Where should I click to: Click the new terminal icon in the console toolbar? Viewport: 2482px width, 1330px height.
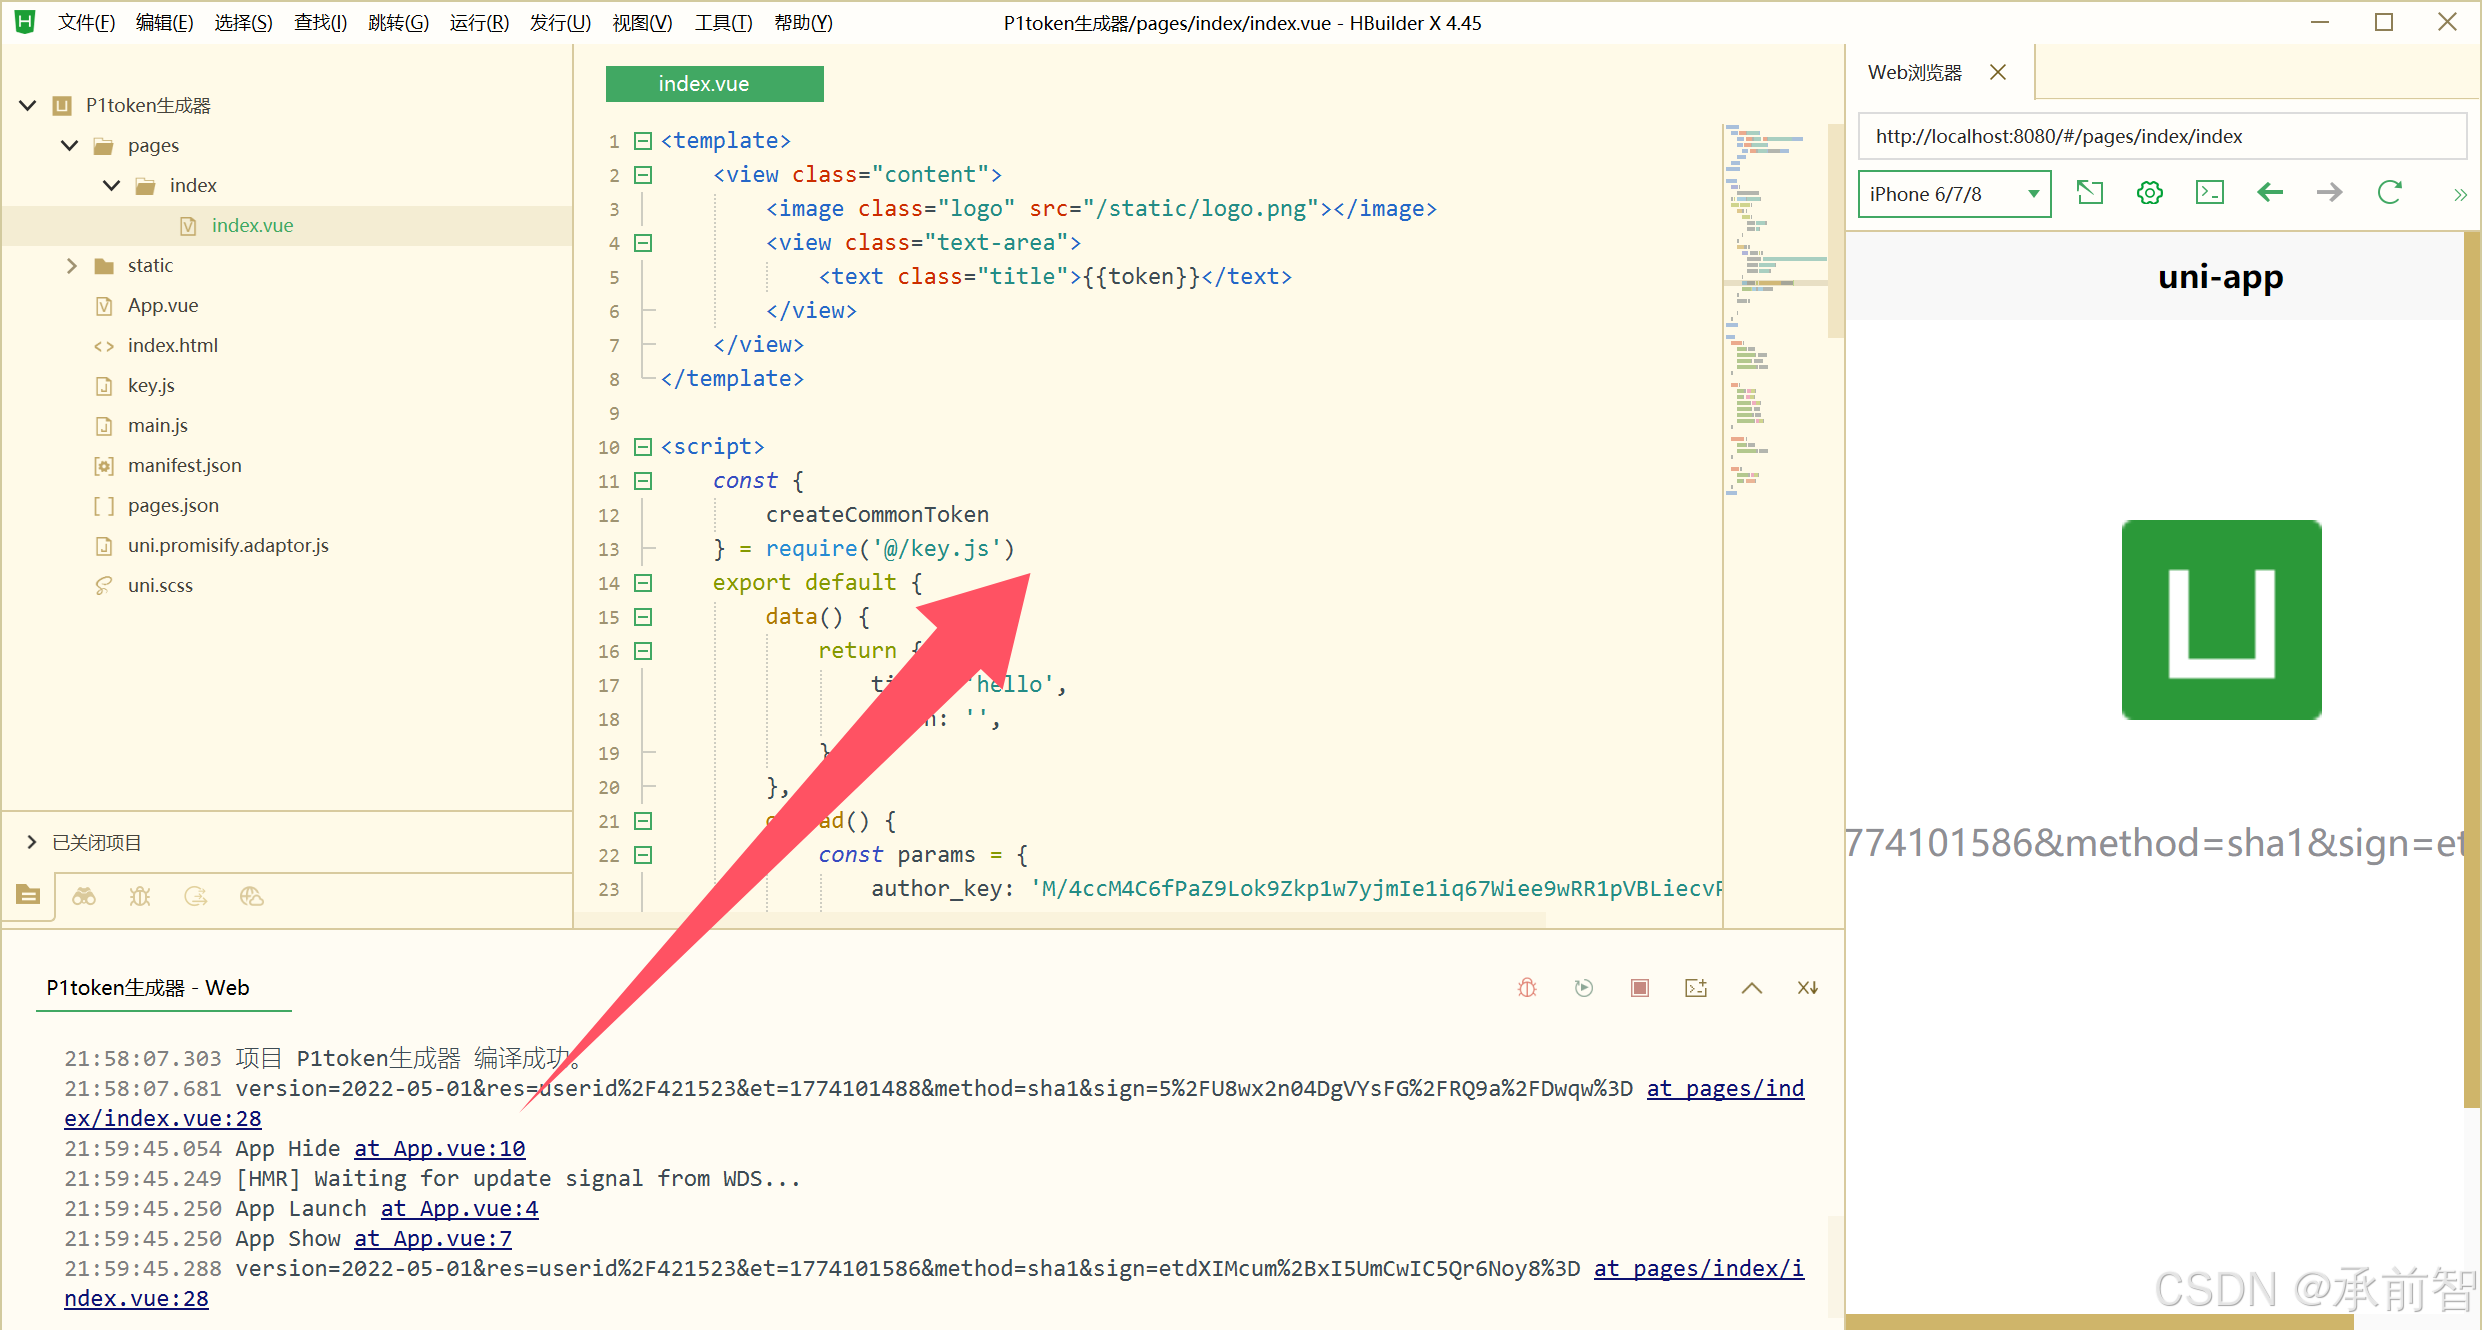pyautogui.click(x=1696, y=988)
